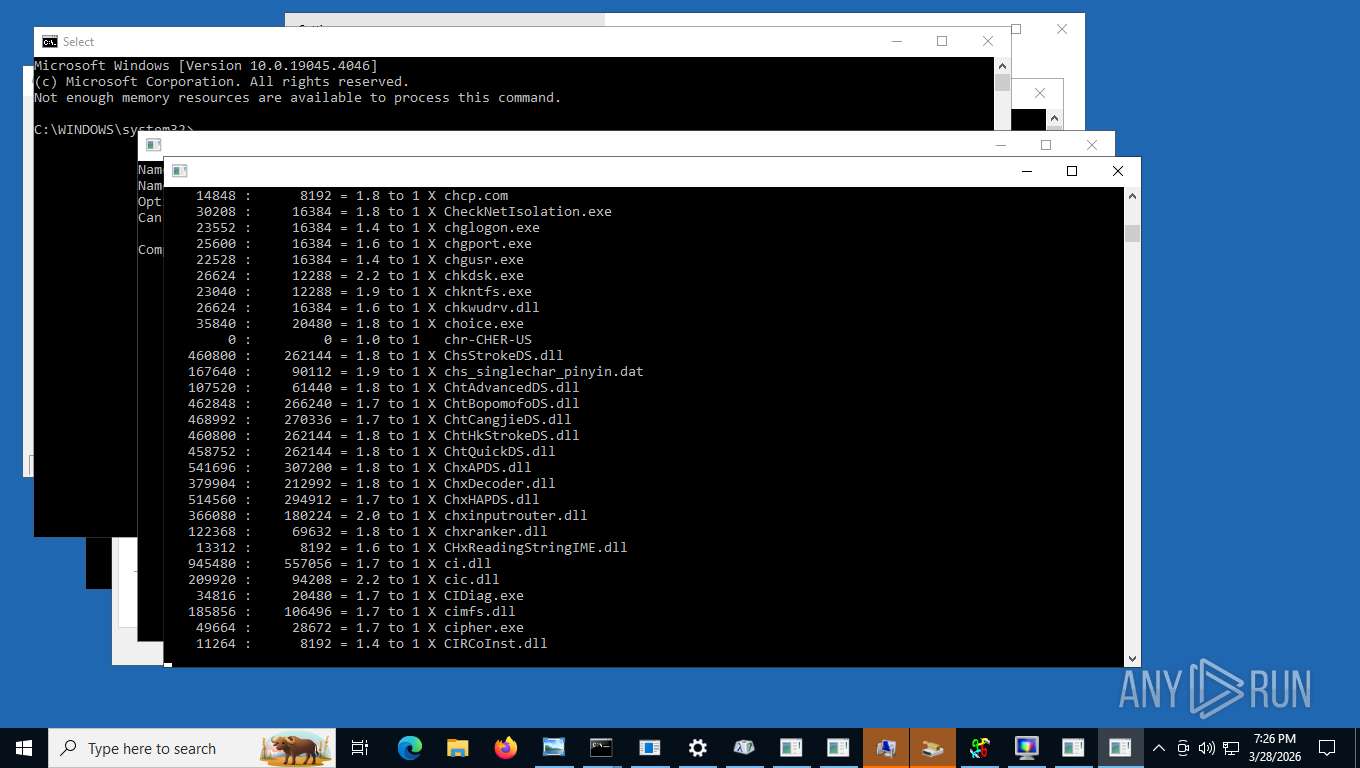
Task: Launch Microsoft Edge from the taskbar
Action: (409, 747)
